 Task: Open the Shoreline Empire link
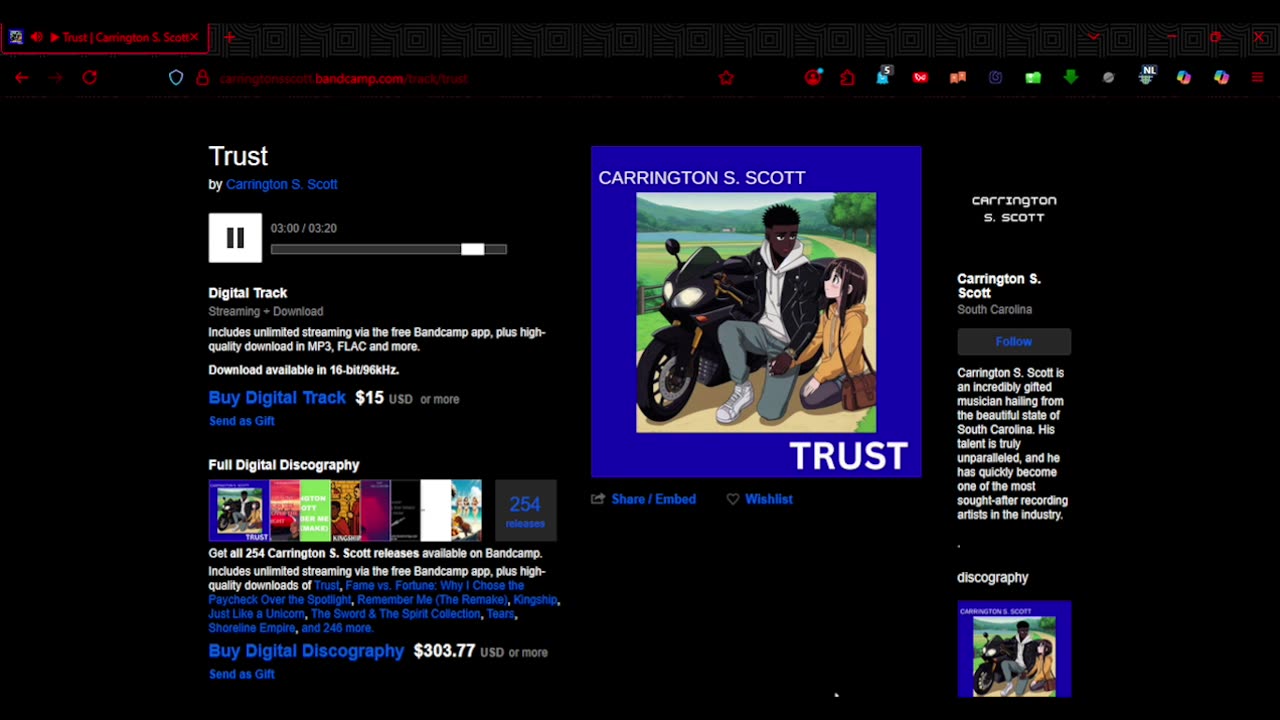click(251, 628)
